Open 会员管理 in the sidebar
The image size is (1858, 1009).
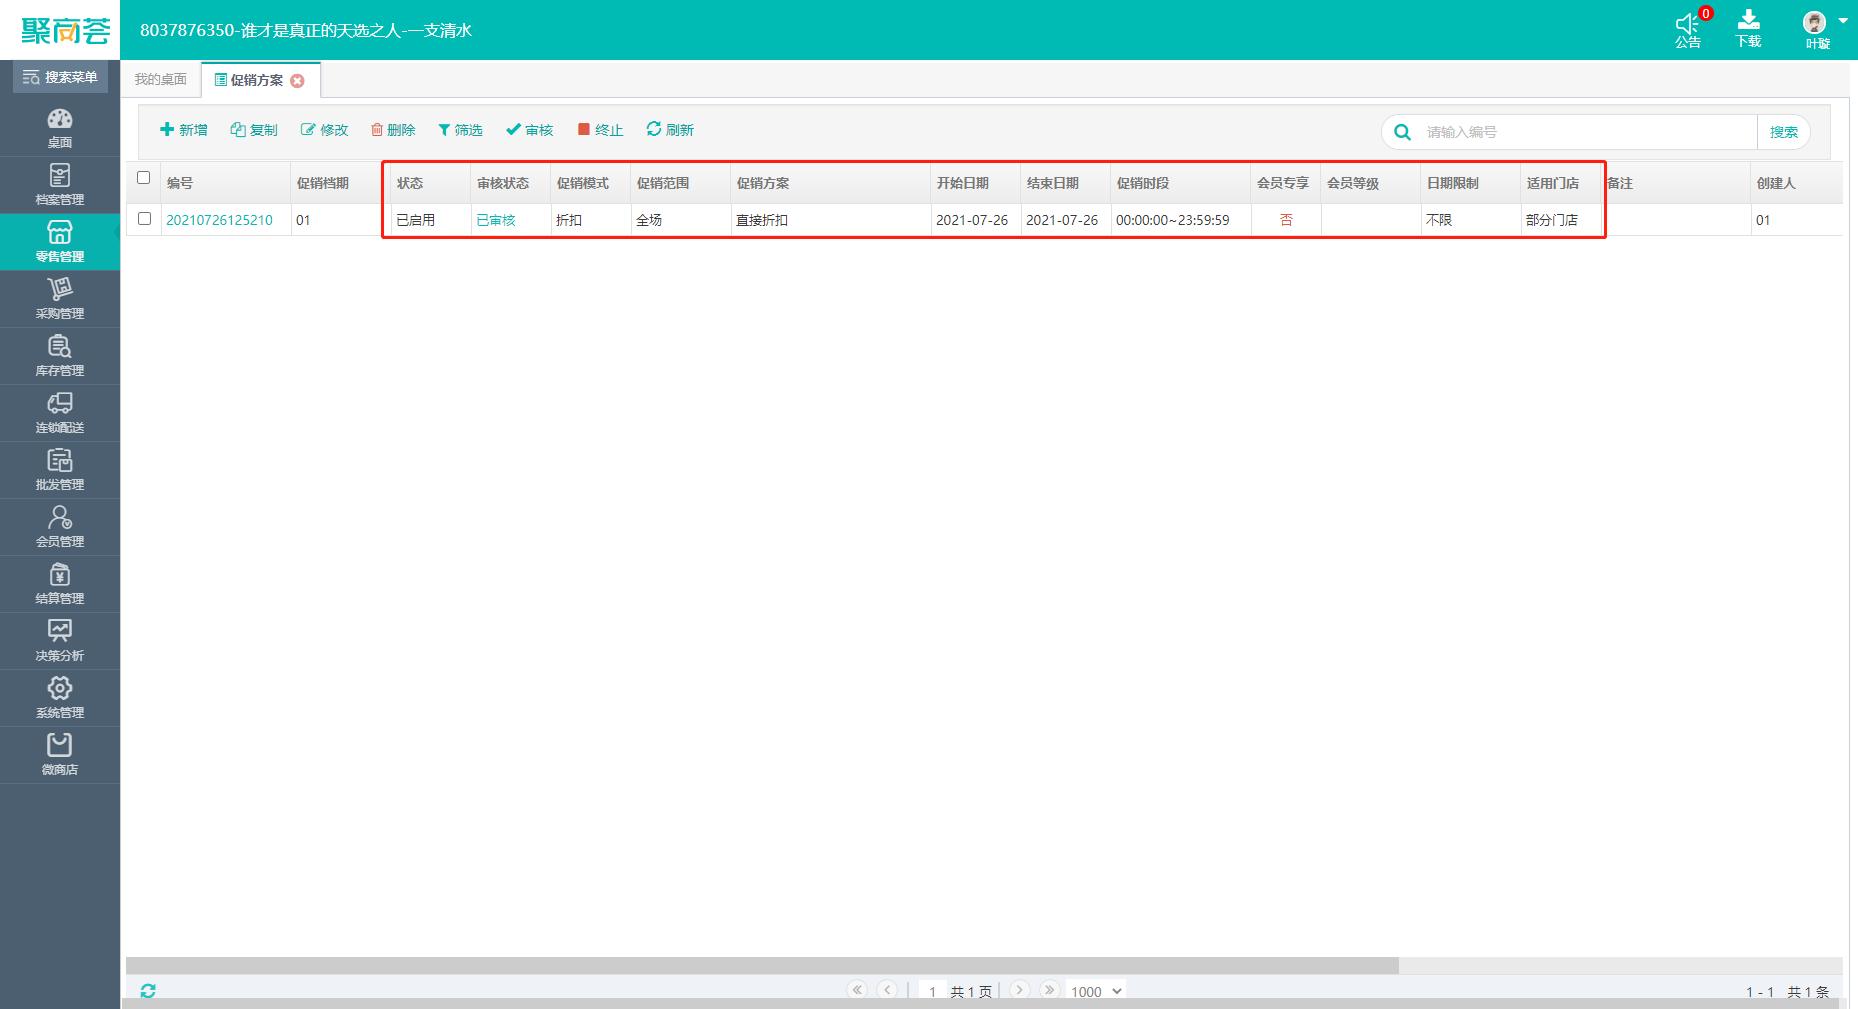[60, 527]
